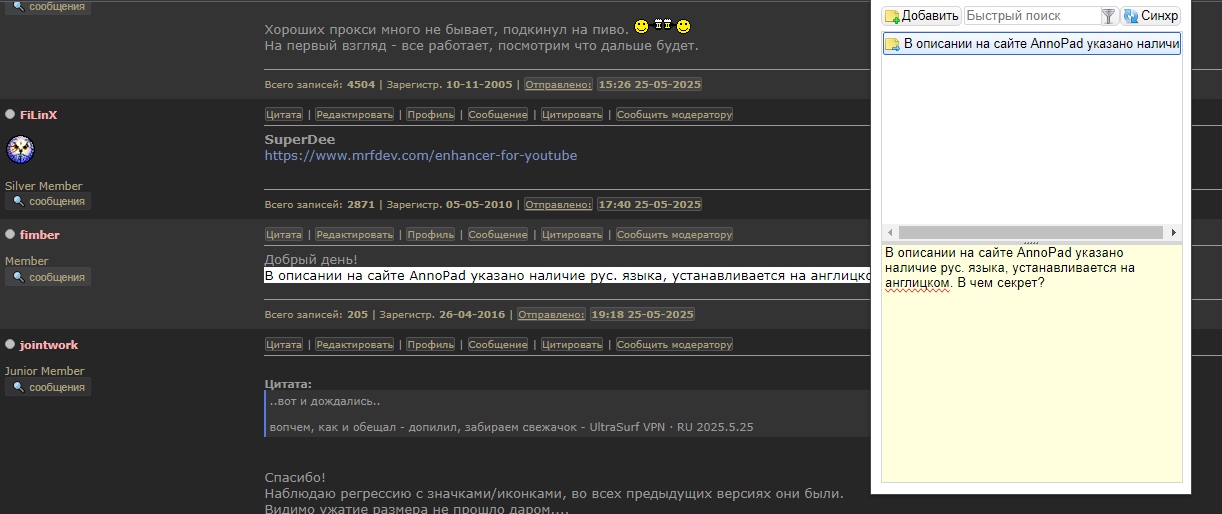Open the mrfdev.com enhancer-for-youtube link
Viewport: 1222px width, 514px height.
[x=420, y=156]
